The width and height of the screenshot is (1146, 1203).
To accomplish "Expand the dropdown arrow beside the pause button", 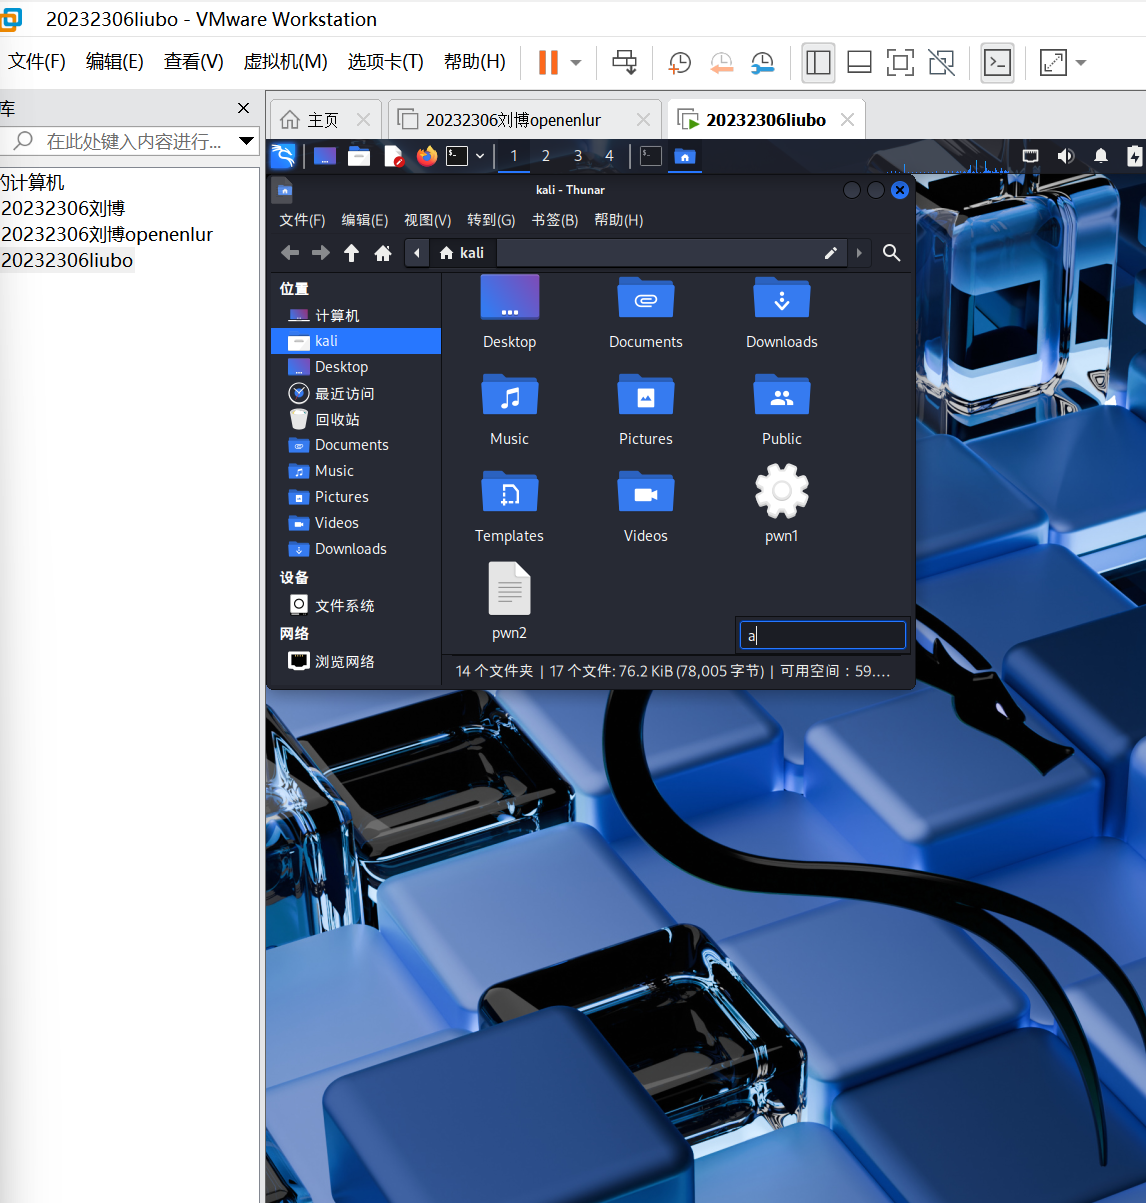I will (576, 63).
